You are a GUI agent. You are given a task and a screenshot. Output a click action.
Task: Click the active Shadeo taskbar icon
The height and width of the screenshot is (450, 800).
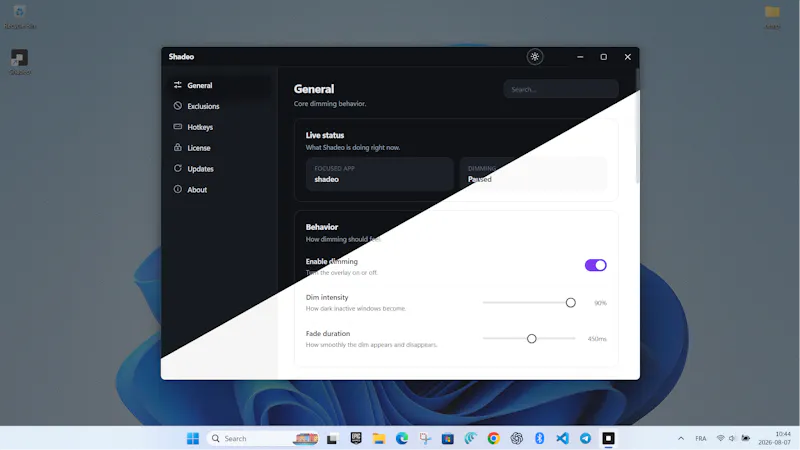(x=608, y=438)
